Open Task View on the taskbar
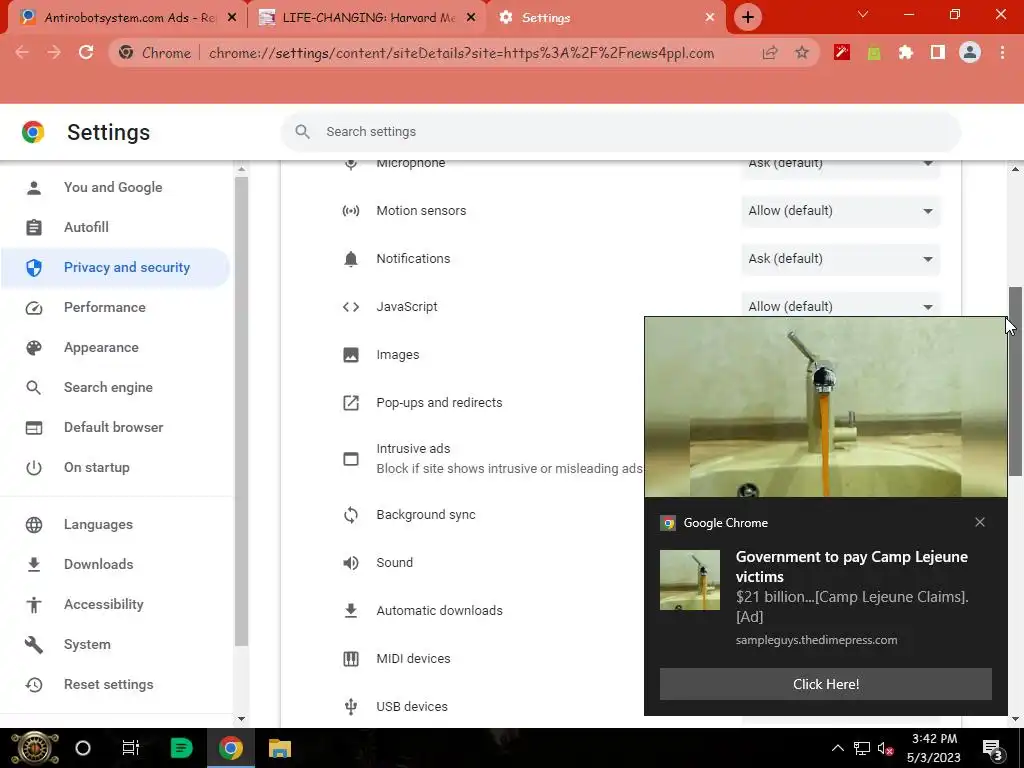The height and width of the screenshot is (768, 1024). pos(131,748)
